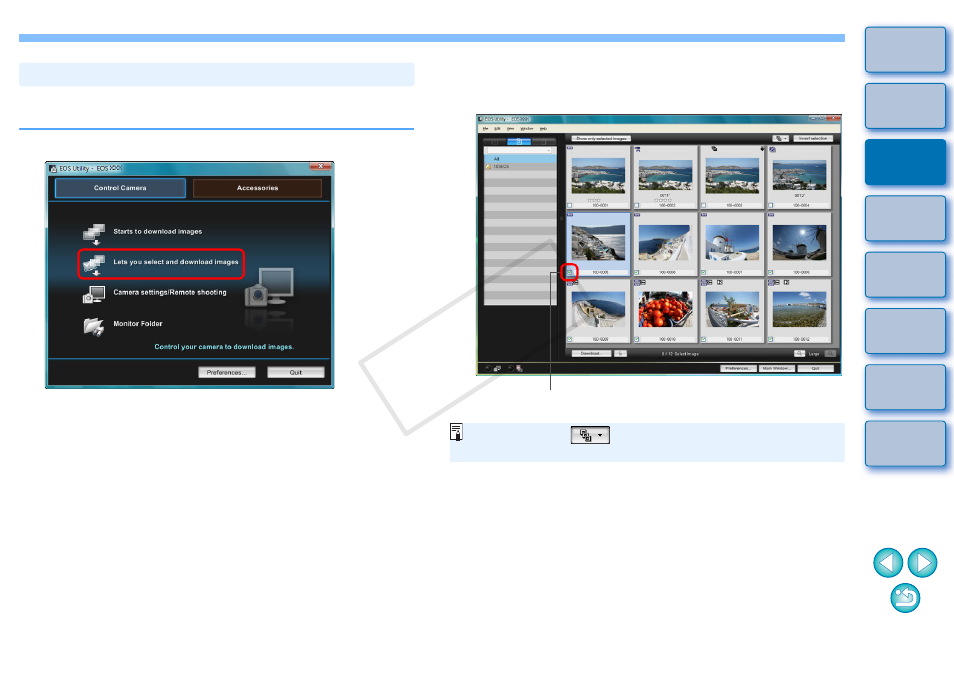Tick the checkbox for image 100-0004
Image resolution: width=954 pixels, height=674 pixels.
(x=770, y=206)
